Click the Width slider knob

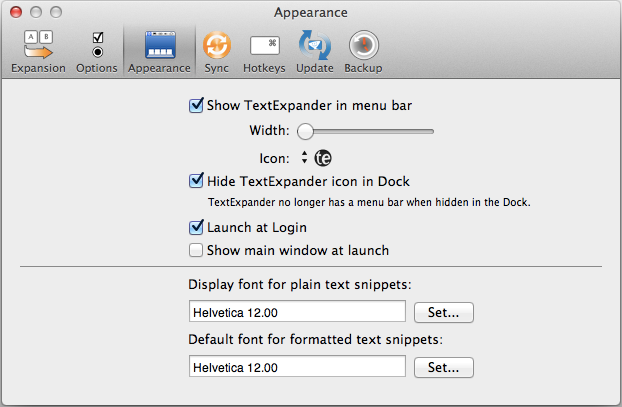point(305,131)
